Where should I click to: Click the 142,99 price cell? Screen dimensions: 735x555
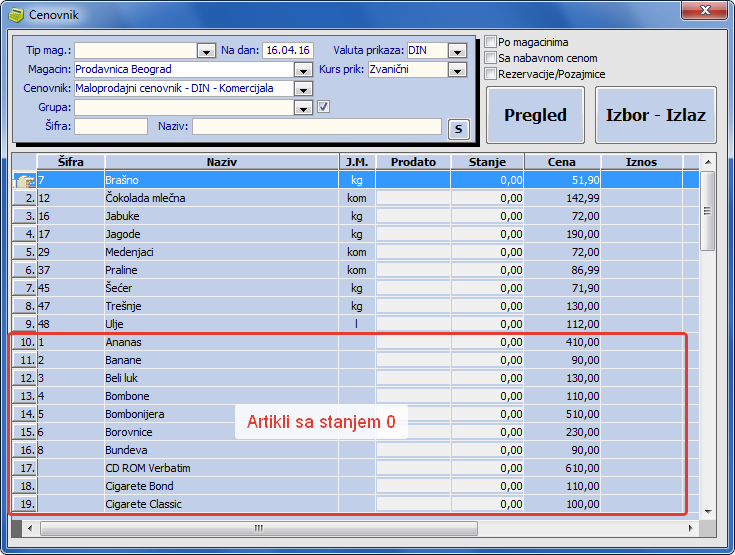pyautogui.click(x=562, y=198)
